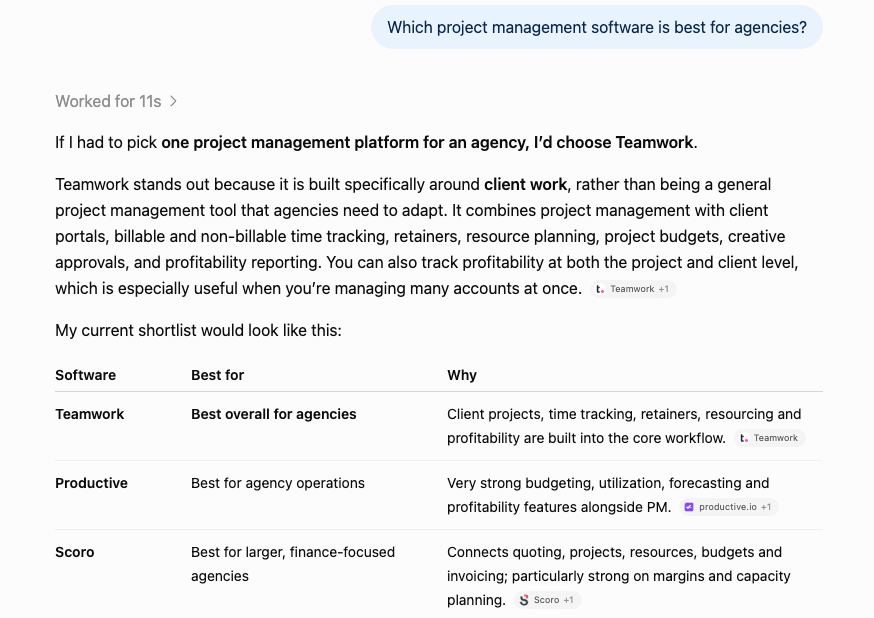874x618 pixels.
Task: Open the "productive.io +1" source chip
Action: pyautogui.click(x=729, y=507)
